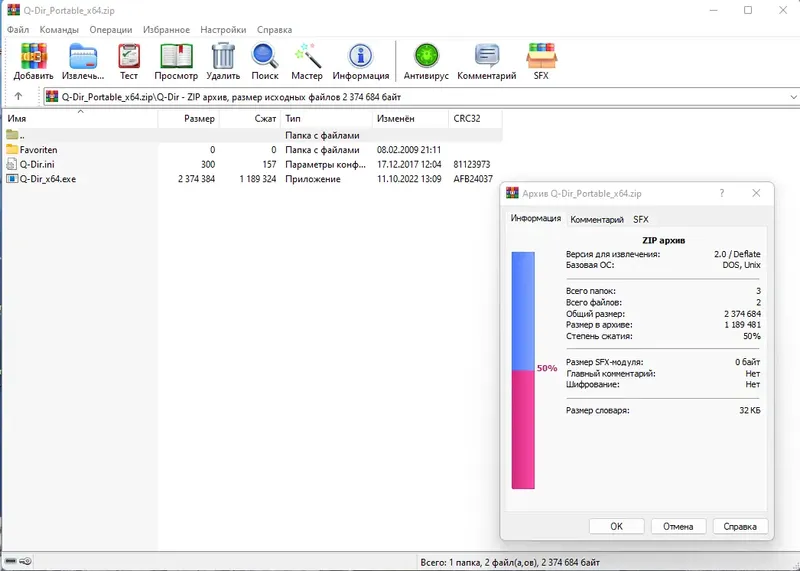Click the 50% compression ratio bar
This screenshot has width=800, height=571.
pos(523,370)
